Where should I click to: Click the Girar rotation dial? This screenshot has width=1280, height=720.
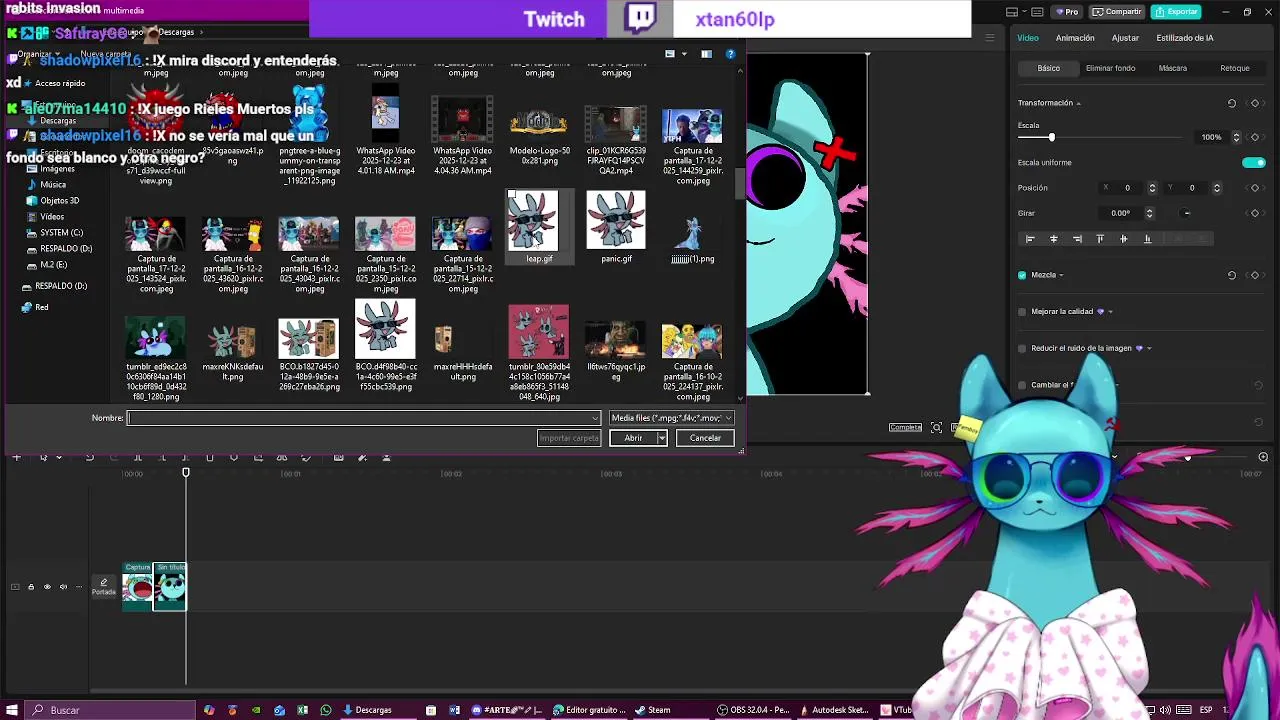click(1187, 213)
